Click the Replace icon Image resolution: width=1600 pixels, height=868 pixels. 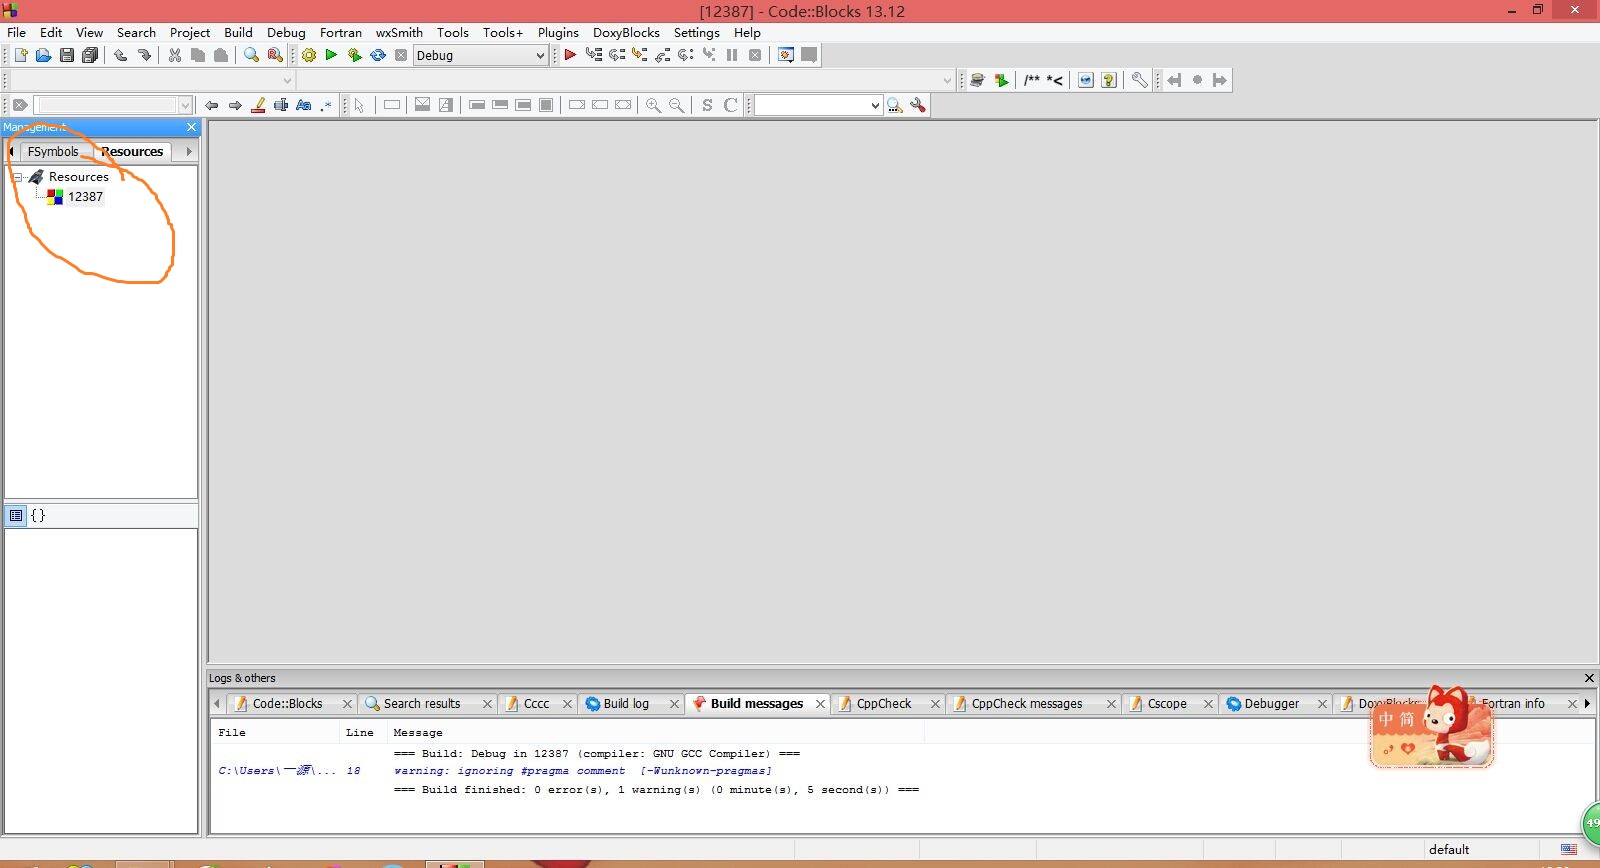274,55
